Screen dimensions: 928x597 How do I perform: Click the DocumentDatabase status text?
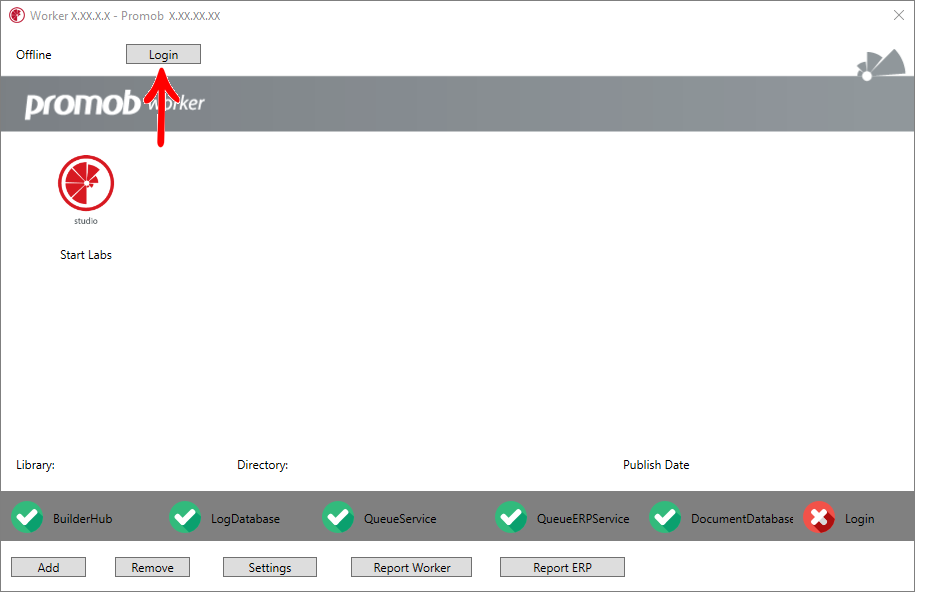(x=742, y=518)
